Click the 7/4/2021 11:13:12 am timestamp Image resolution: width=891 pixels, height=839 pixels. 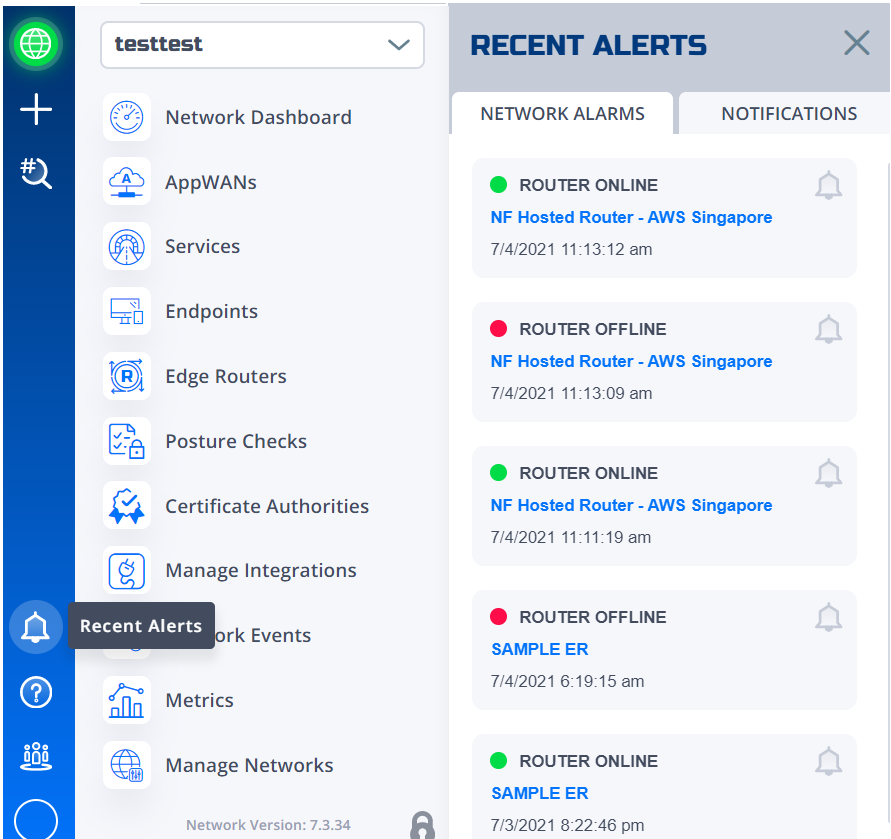pyautogui.click(x=571, y=249)
